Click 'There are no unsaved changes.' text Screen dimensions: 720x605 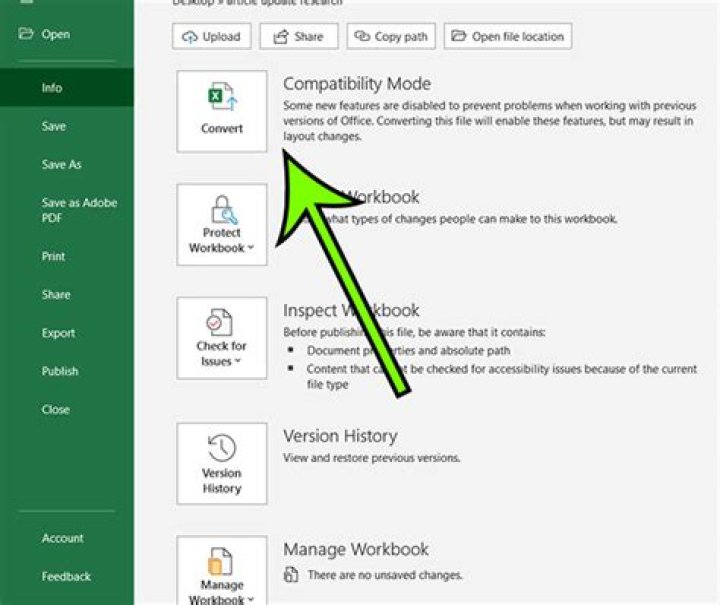click(385, 575)
